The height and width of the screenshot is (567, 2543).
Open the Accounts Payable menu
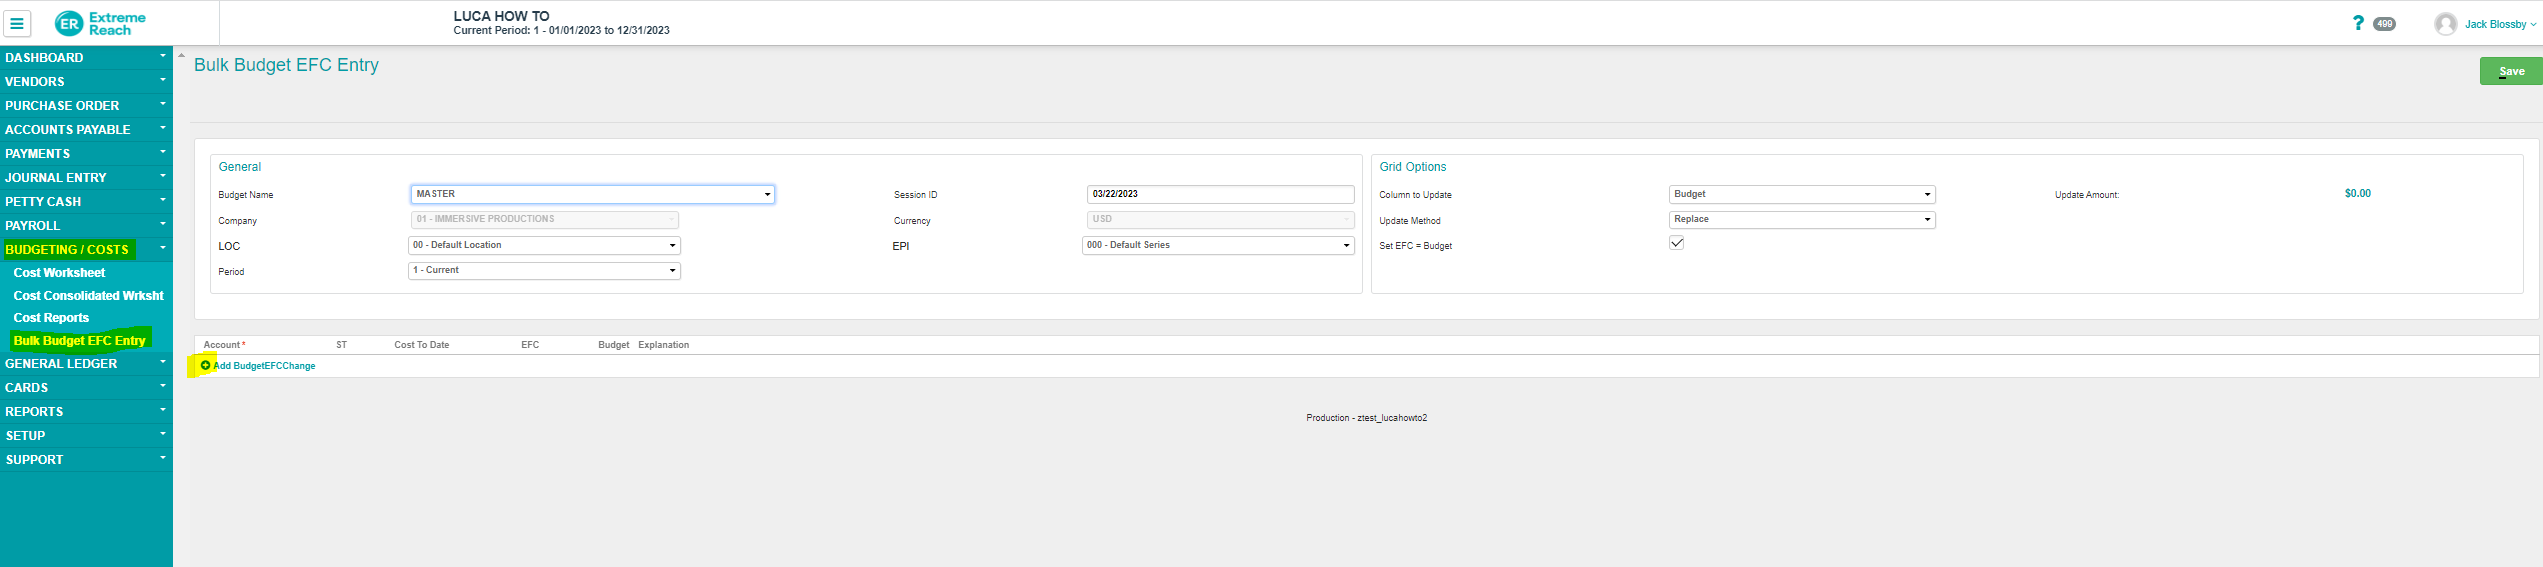(67, 130)
